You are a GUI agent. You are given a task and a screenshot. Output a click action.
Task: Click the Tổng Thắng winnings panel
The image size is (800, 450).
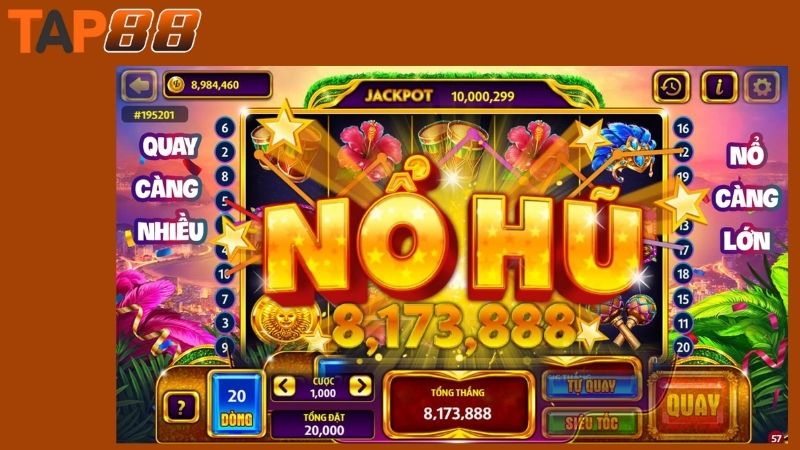click(x=457, y=404)
